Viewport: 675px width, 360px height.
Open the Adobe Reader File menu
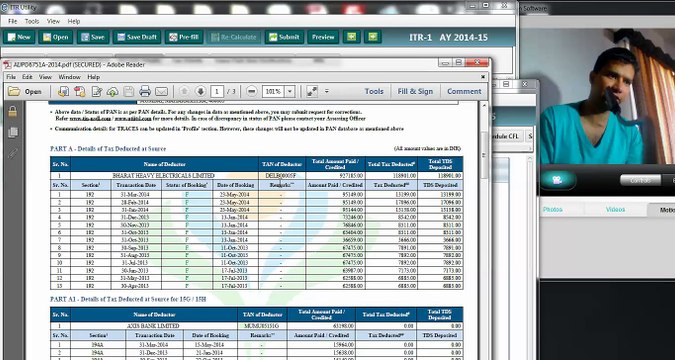tap(11, 77)
